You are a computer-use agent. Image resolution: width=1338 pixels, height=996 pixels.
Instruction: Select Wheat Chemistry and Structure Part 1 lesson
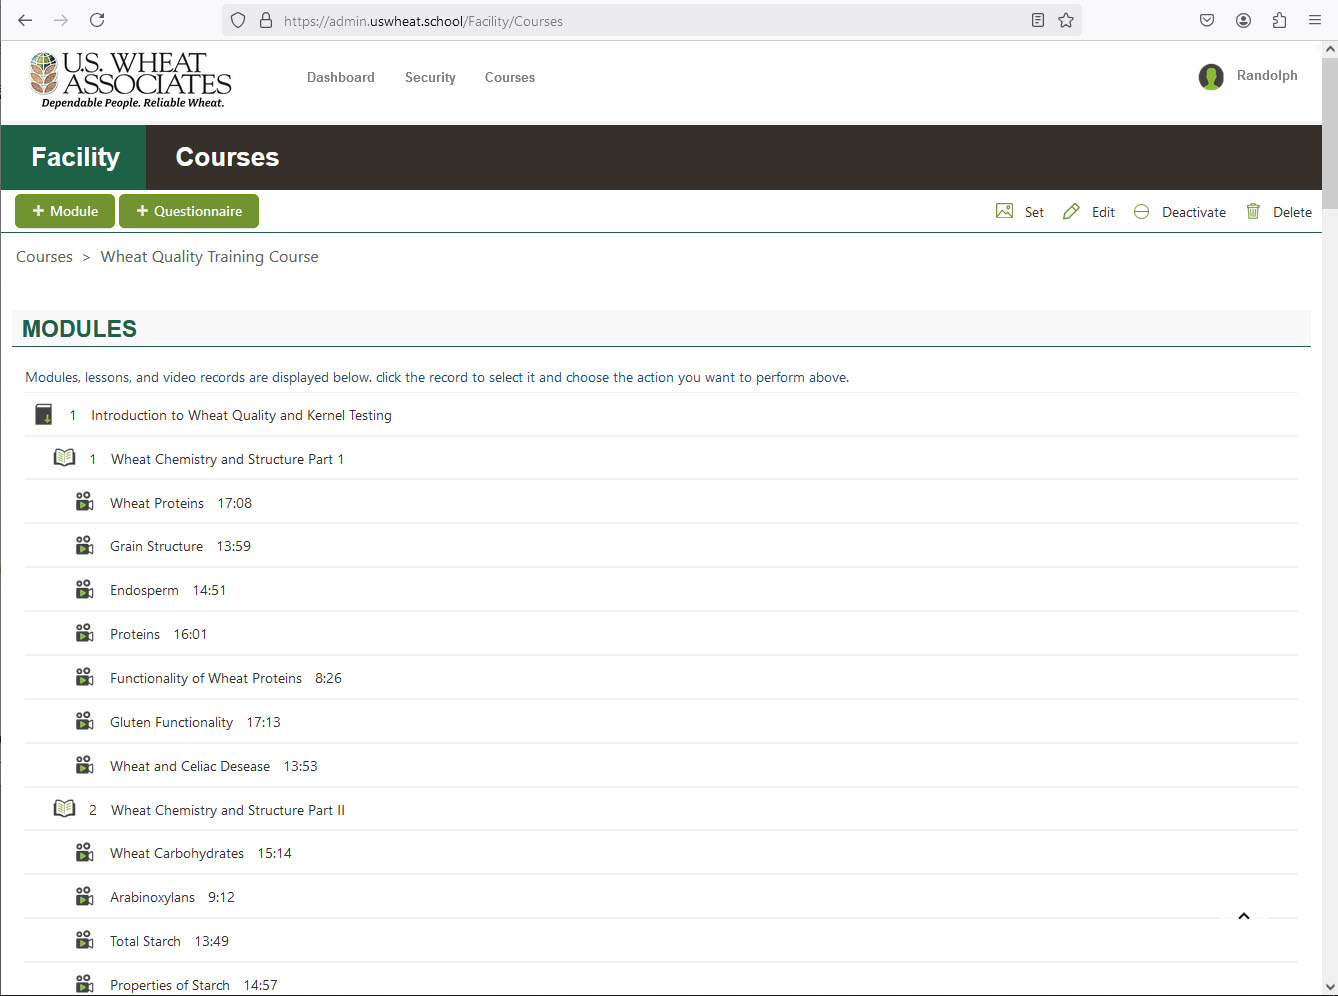(227, 459)
